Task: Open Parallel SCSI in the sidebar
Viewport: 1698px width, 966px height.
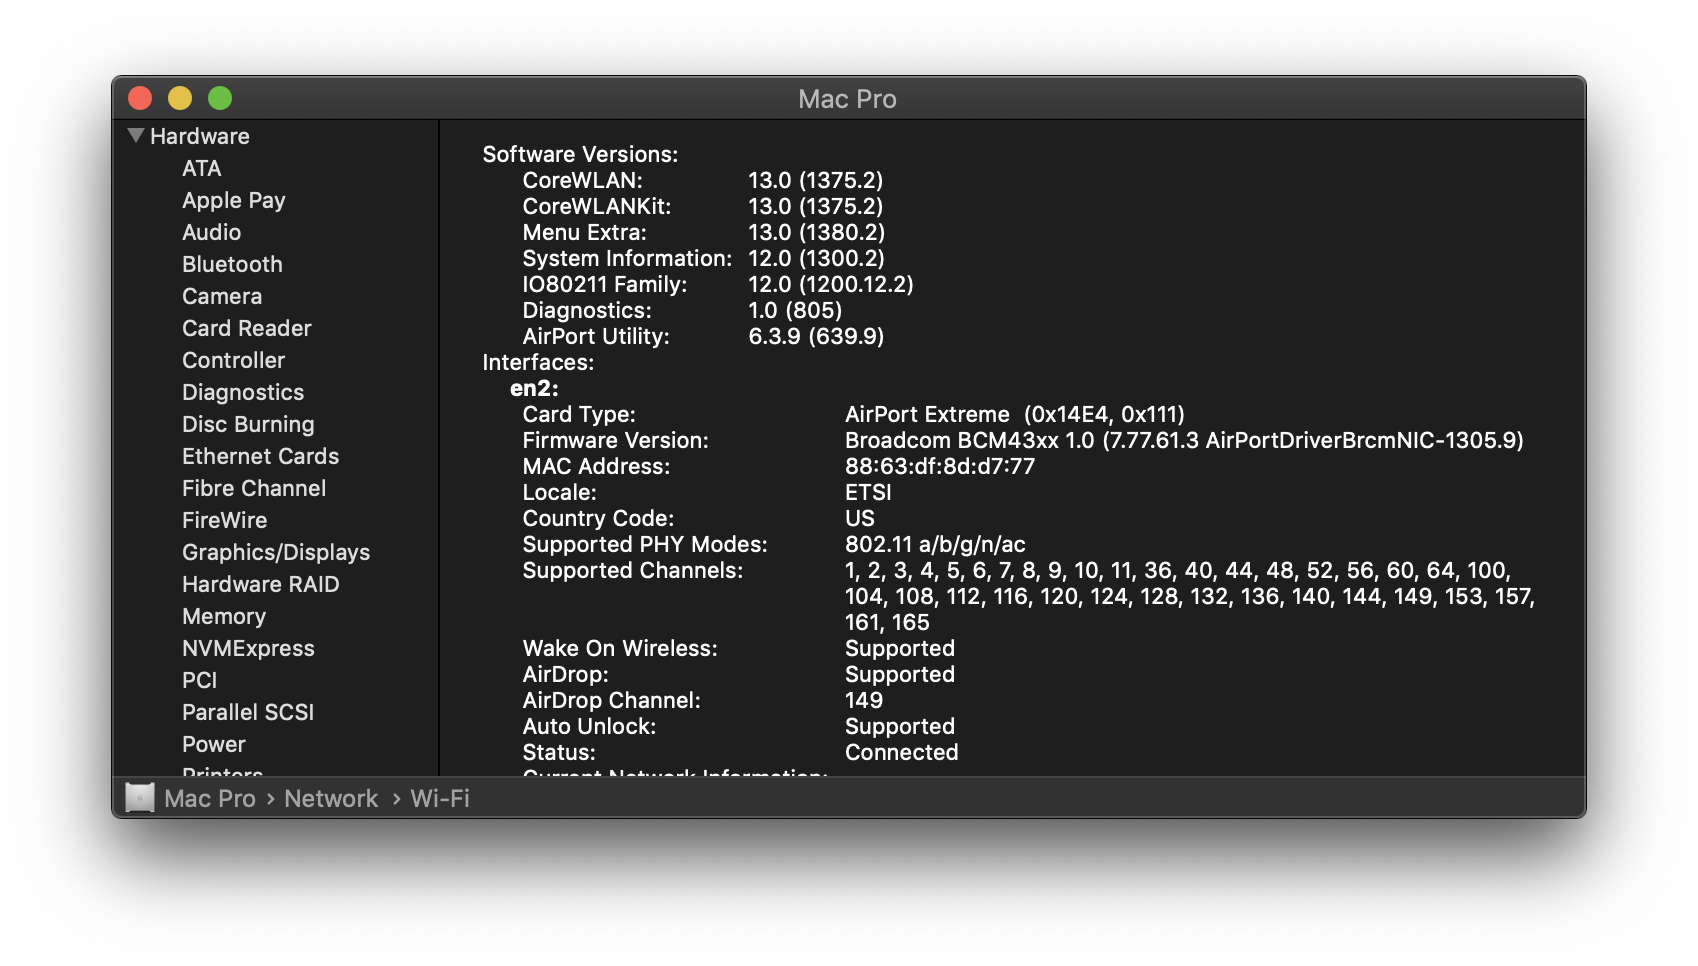Action: [248, 712]
